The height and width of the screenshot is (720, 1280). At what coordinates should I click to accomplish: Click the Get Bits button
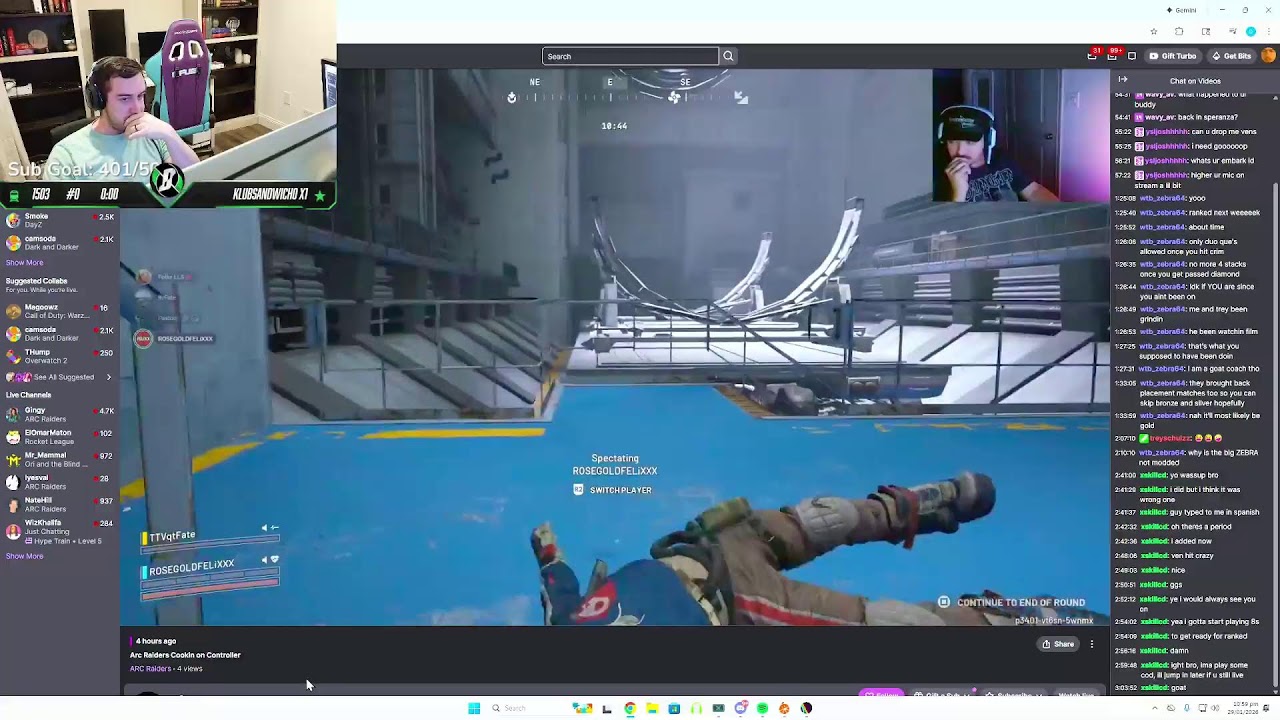coord(1232,56)
